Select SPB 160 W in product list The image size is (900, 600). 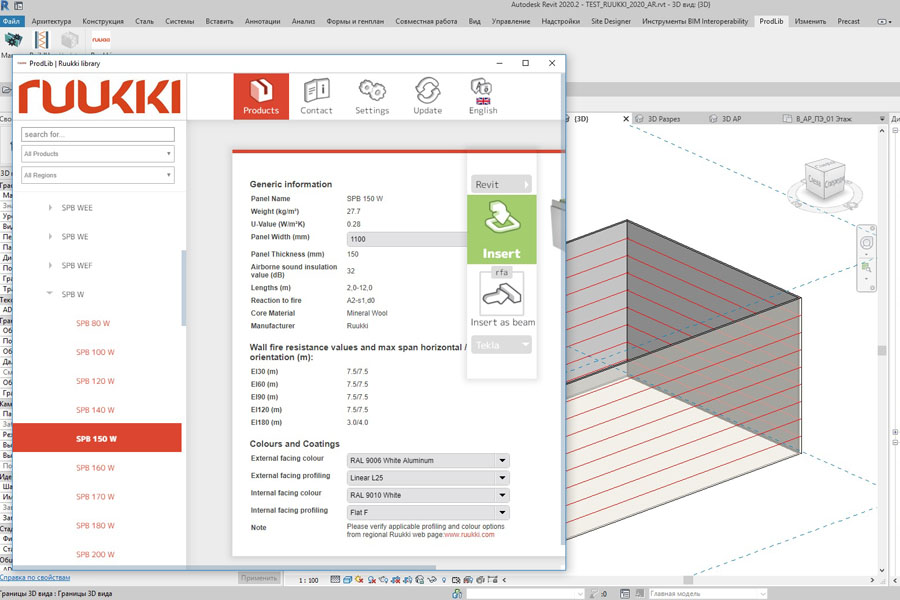[x=95, y=467]
